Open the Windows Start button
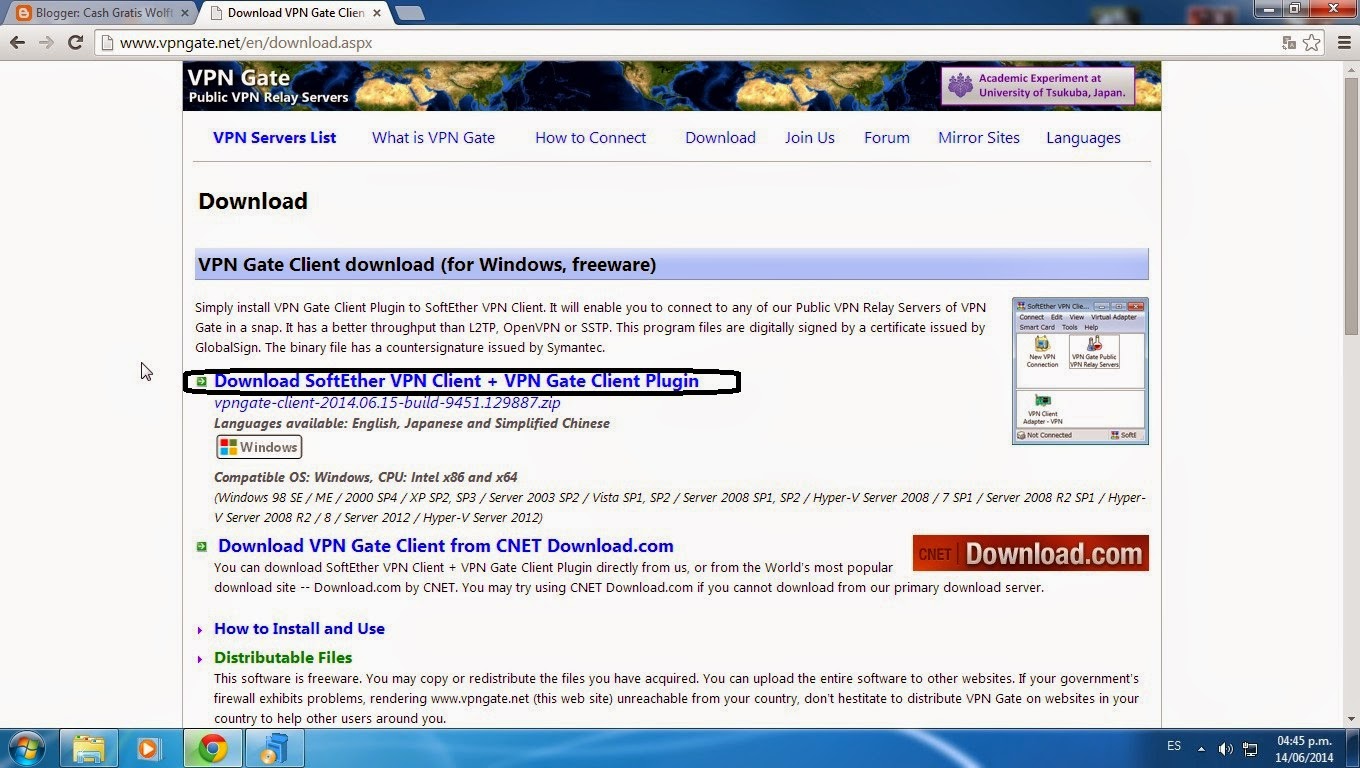 pos(26,748)
